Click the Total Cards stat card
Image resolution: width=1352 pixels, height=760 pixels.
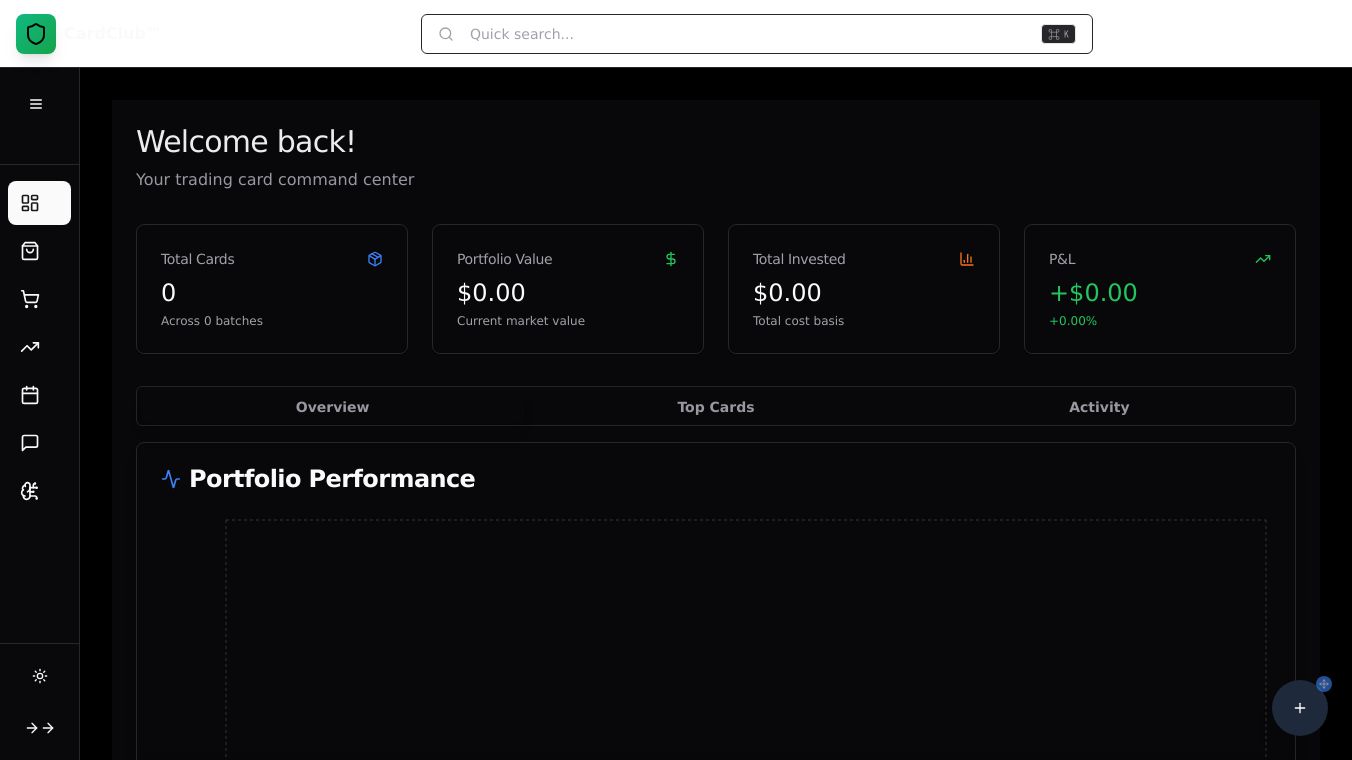pos(272,289)
